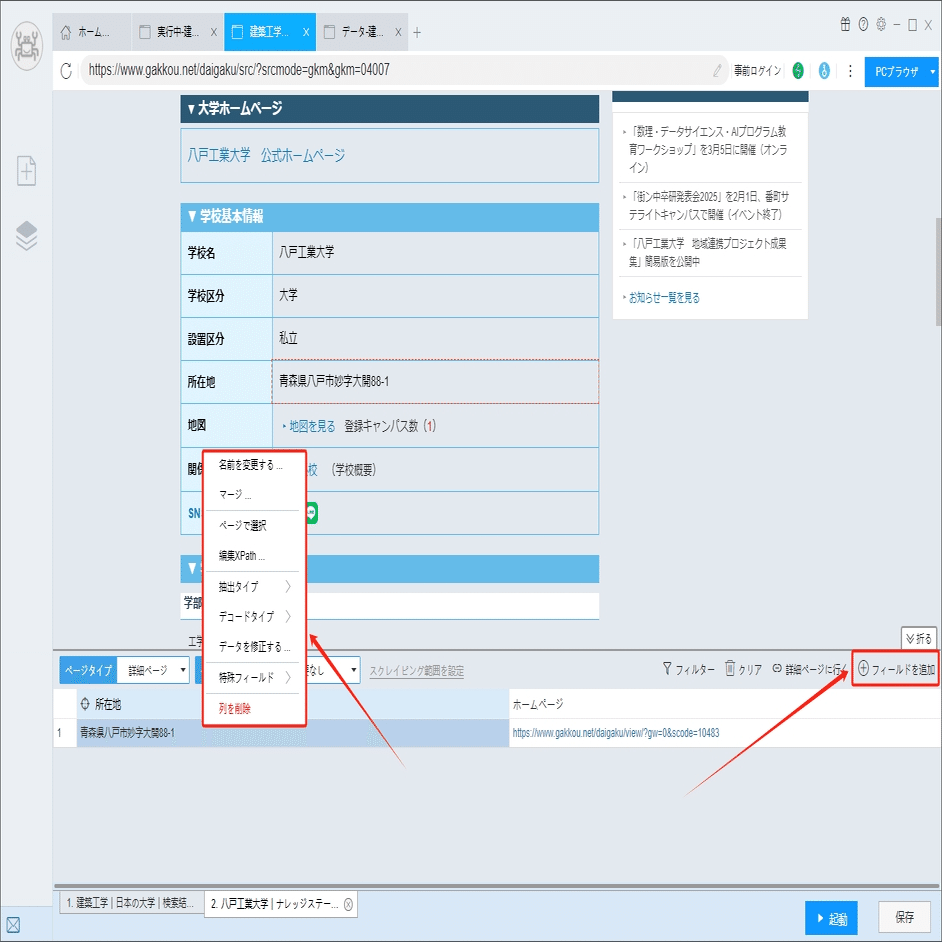The width and height of the screenshot is (942, 942).
Task: Click the pencil edit icon in URL bar
Action: click(717, 71)
